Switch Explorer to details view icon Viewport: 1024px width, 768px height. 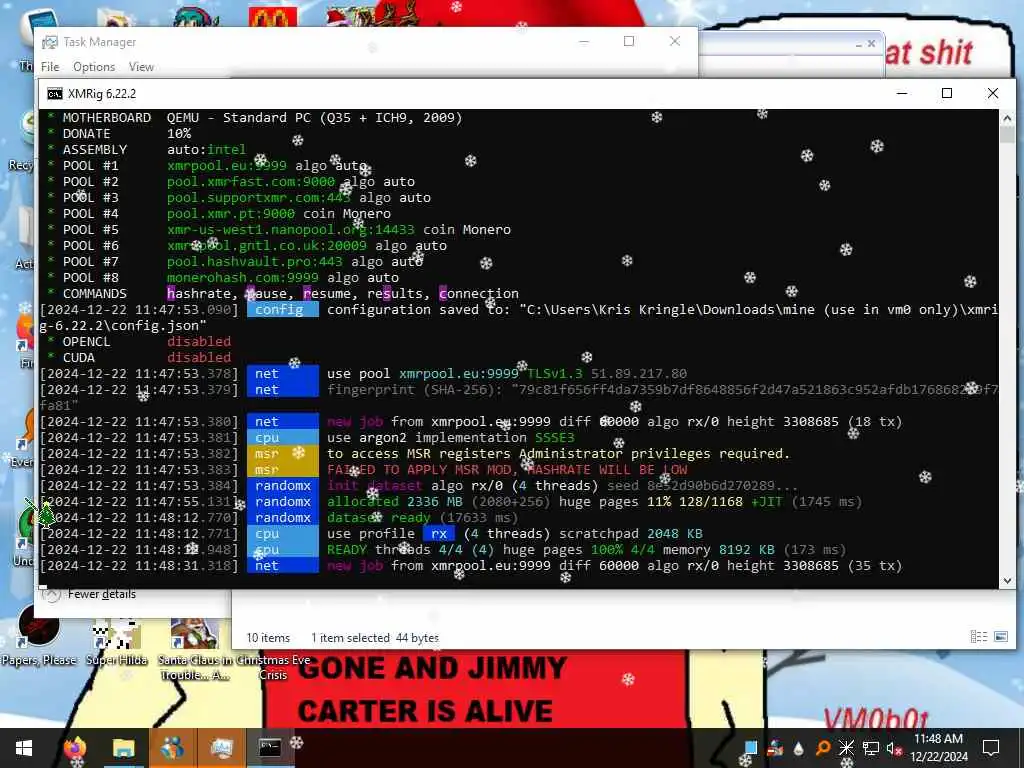[x=978, y=637]
